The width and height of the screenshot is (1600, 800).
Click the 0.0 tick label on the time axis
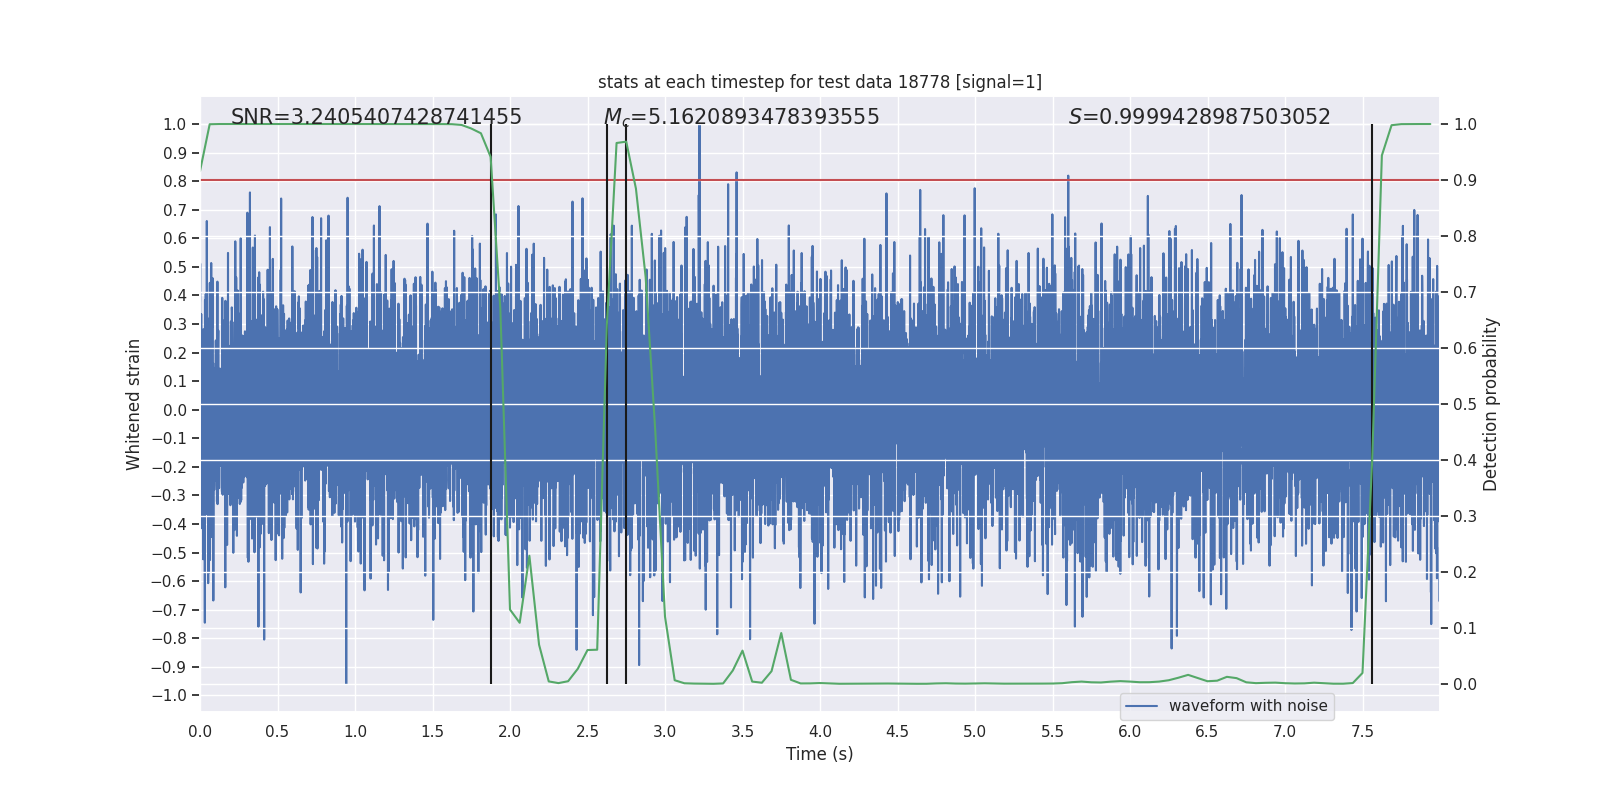(x=200, y=732)
